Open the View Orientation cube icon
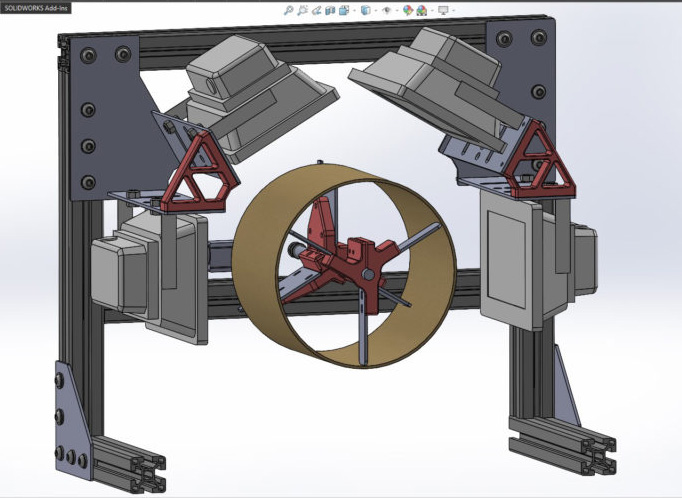Image resolution: width=682 pixels, height=498 pixels. click(x=343, y=10)
